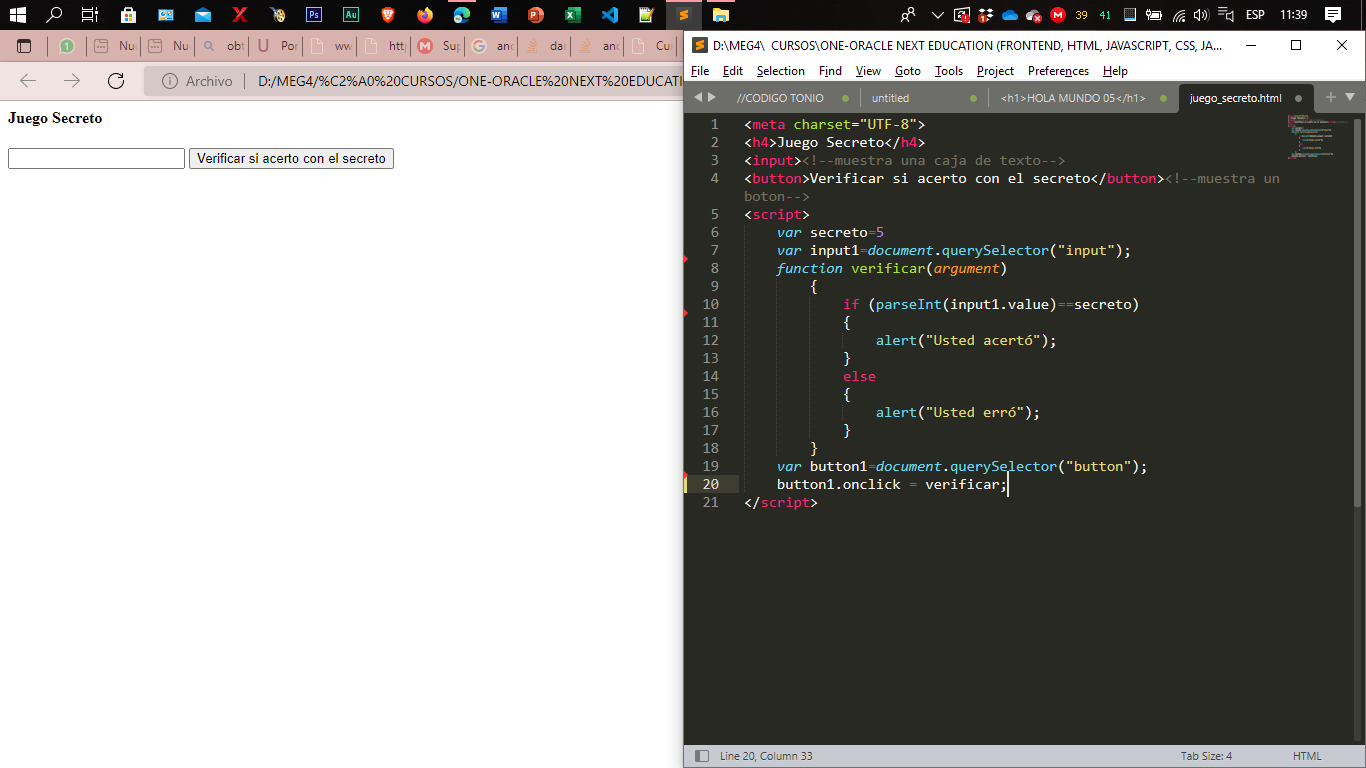Focus the Juego Secreto text input
The image size is (1366, 768).
pos(97,159)
